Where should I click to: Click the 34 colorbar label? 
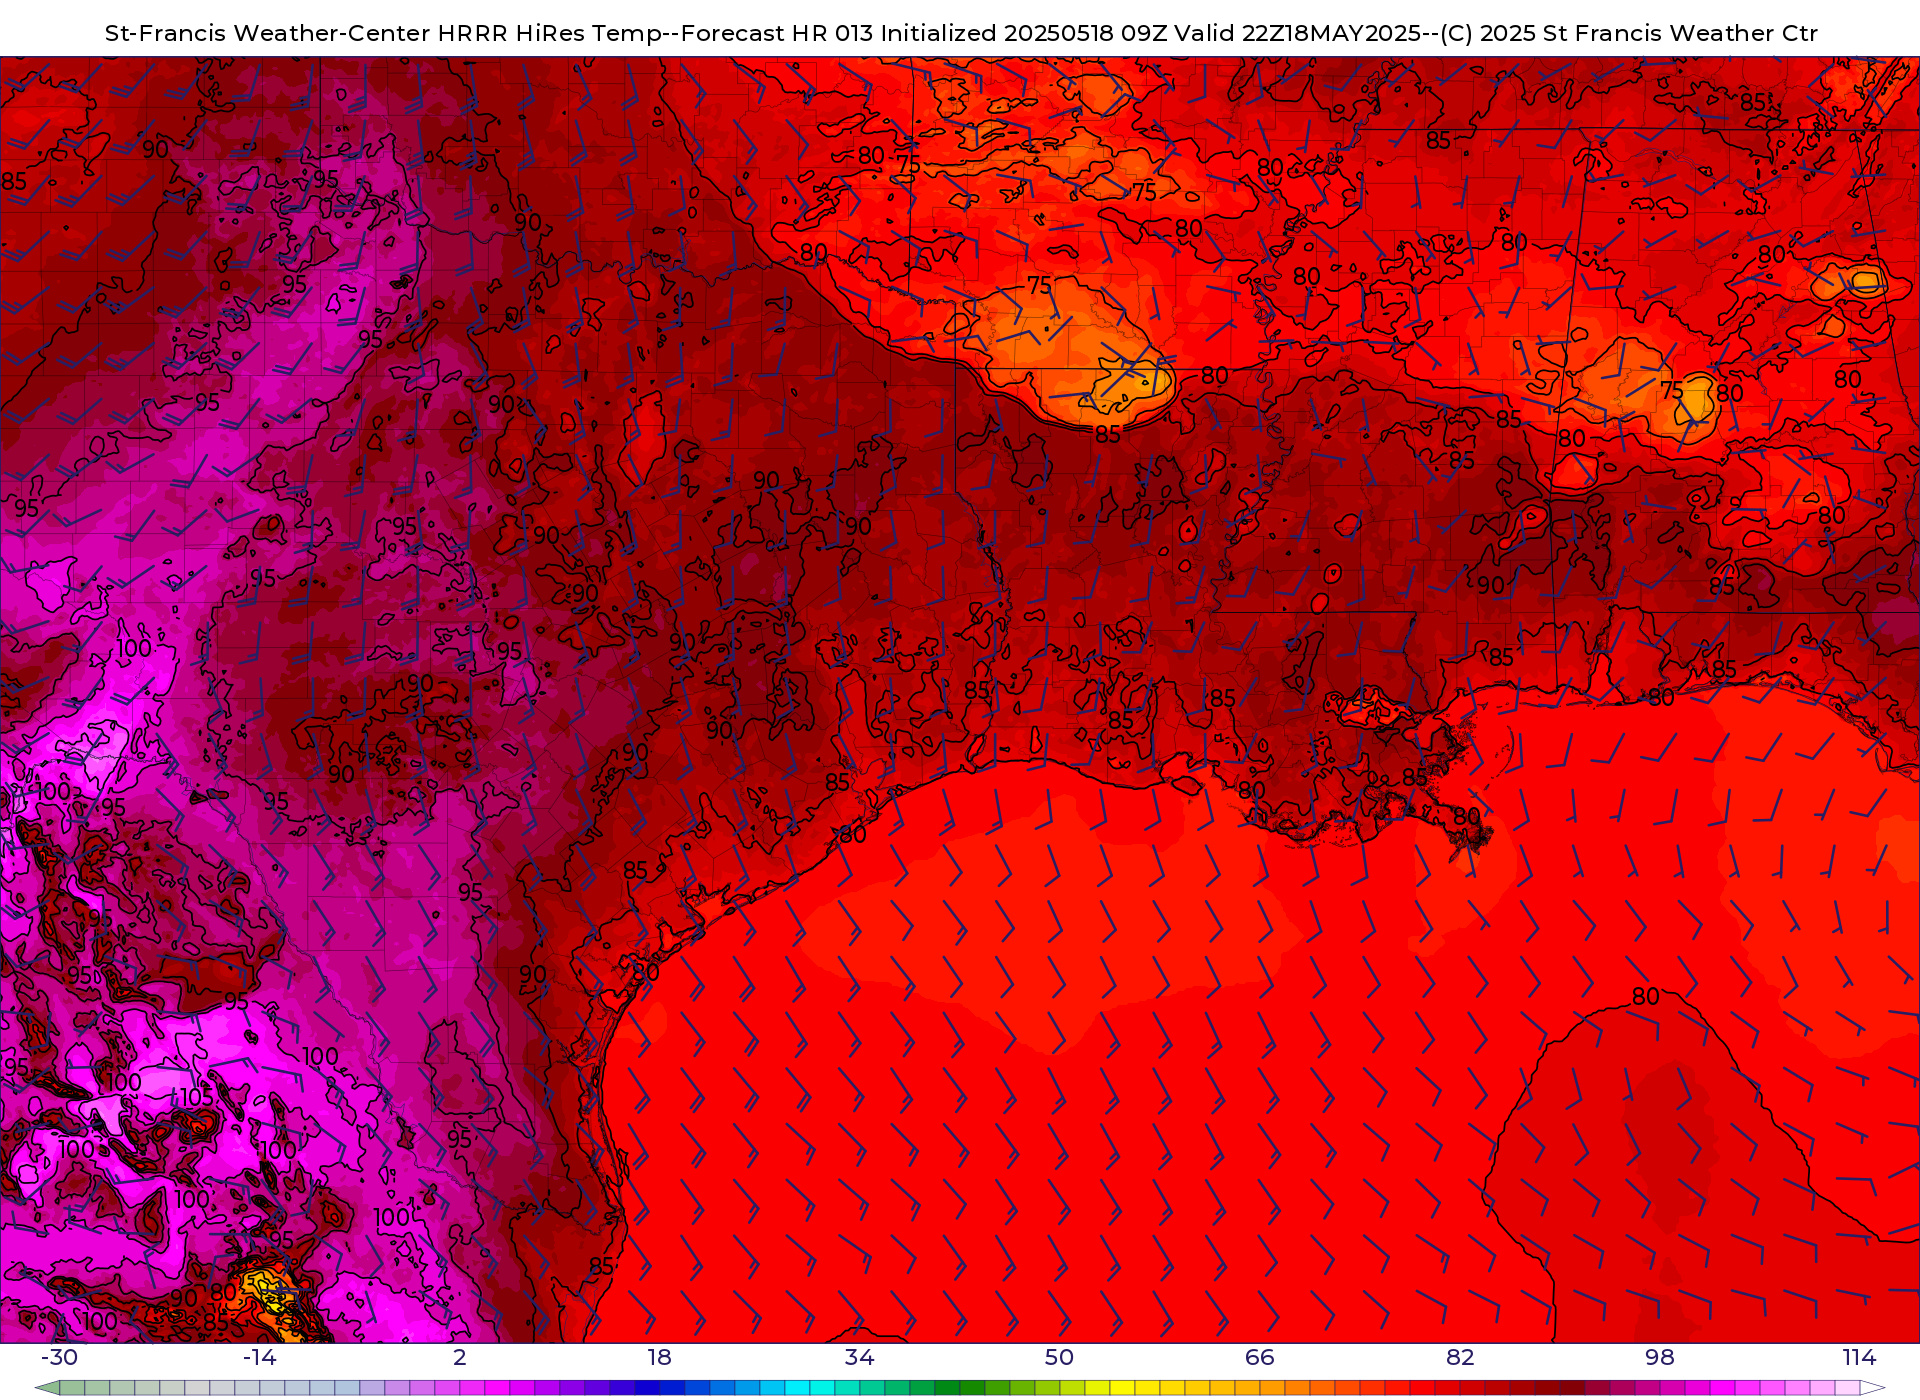pos(860,1357)
